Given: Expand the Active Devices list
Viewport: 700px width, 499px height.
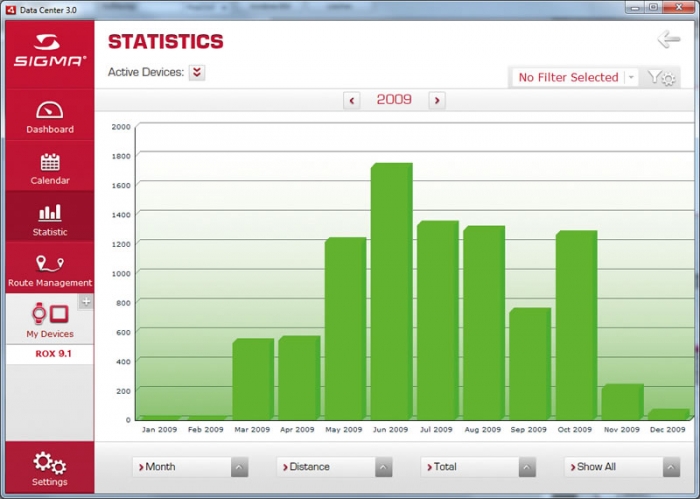Looking at the screenshot, I should coord(197,72).
